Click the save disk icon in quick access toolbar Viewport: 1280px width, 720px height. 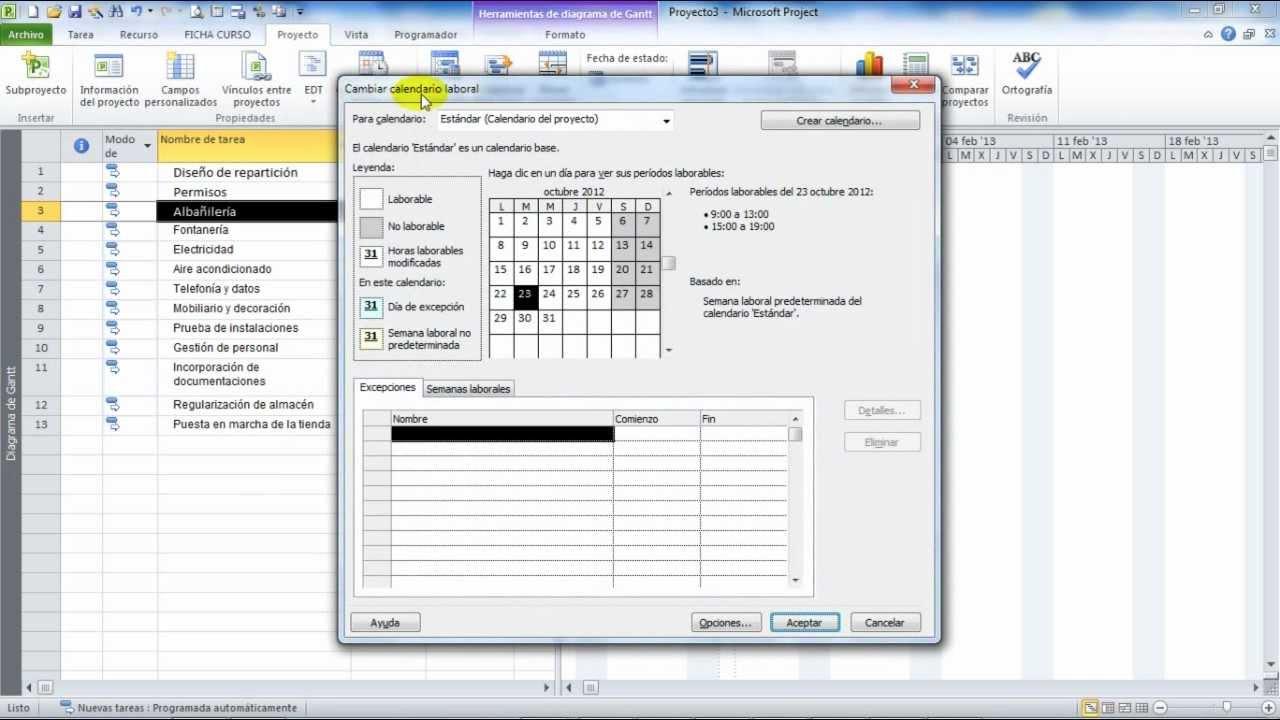75,12
